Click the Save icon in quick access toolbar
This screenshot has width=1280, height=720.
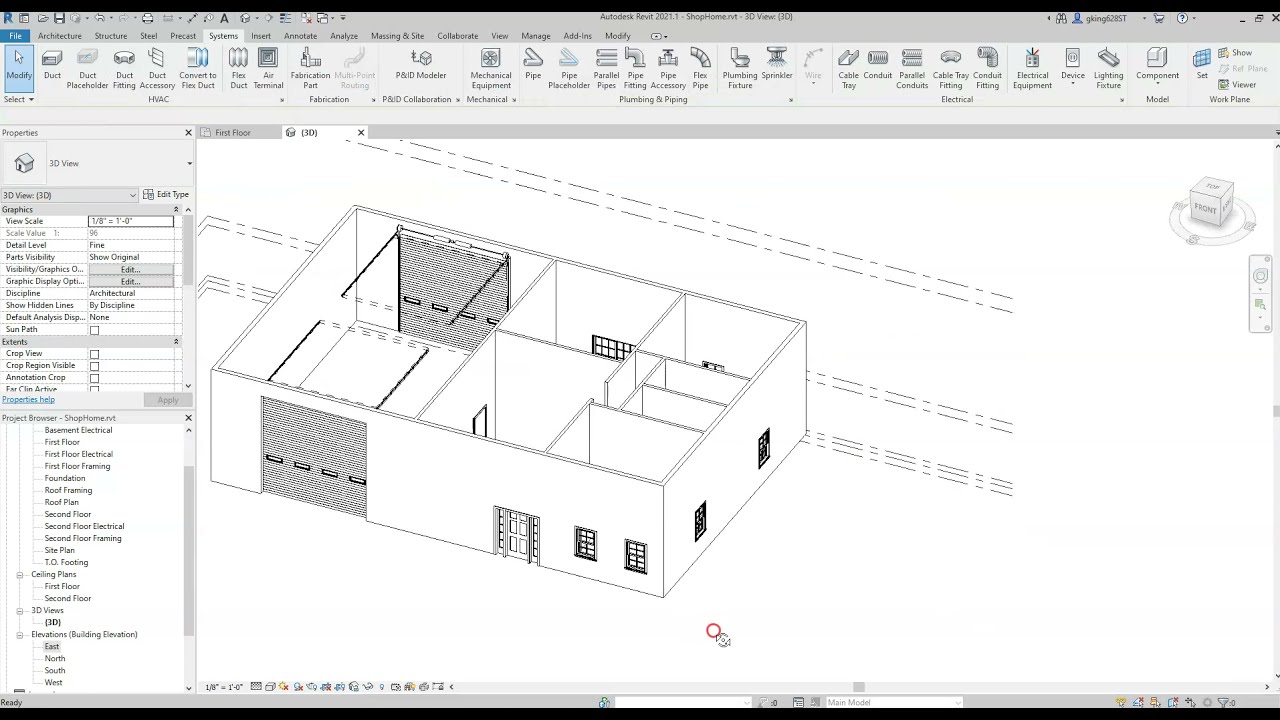[x=59, y=18]
